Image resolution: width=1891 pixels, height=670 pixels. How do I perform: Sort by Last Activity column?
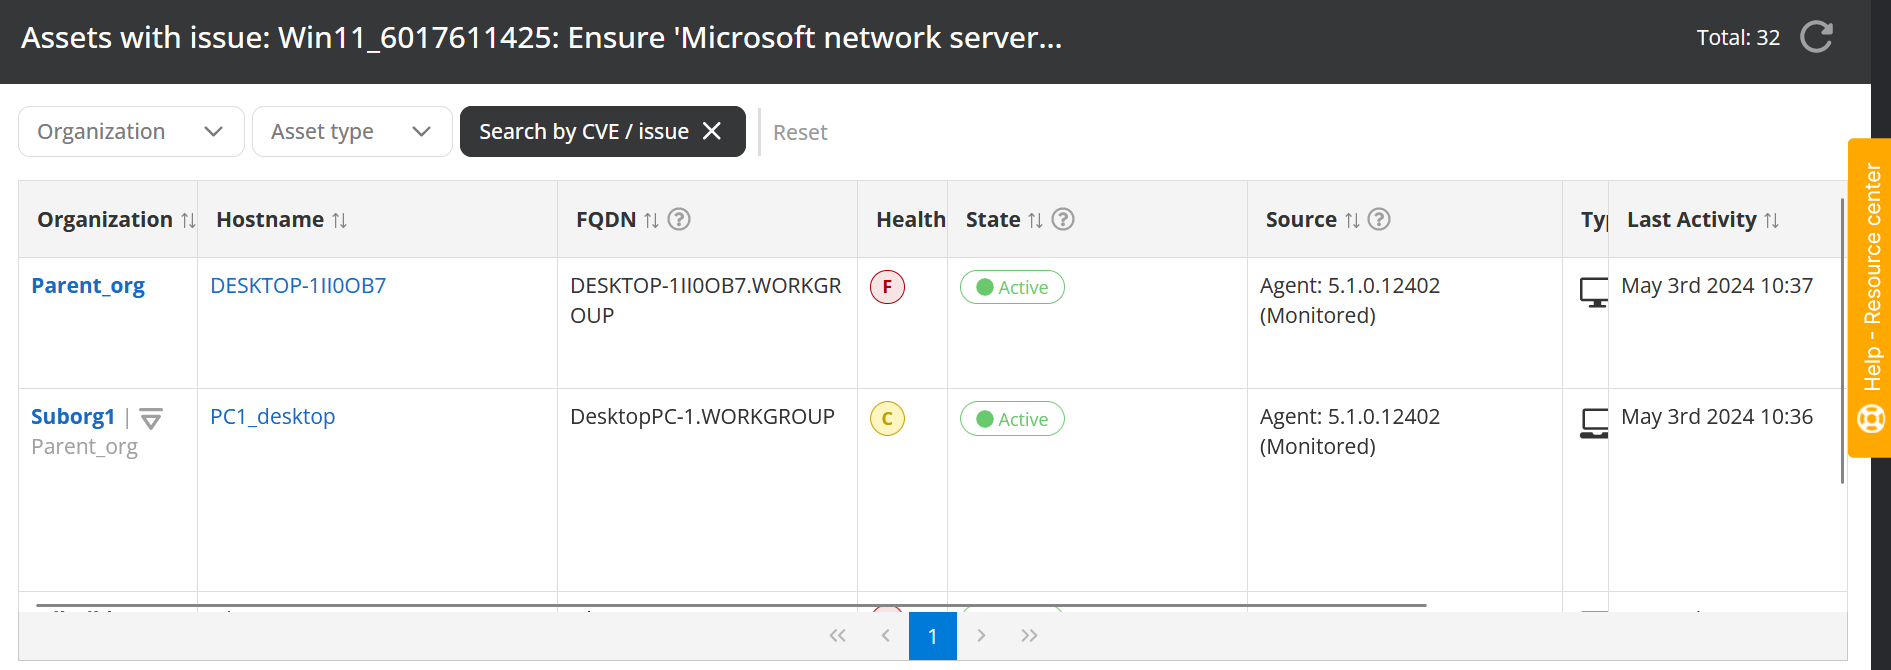pos(1771,220)
